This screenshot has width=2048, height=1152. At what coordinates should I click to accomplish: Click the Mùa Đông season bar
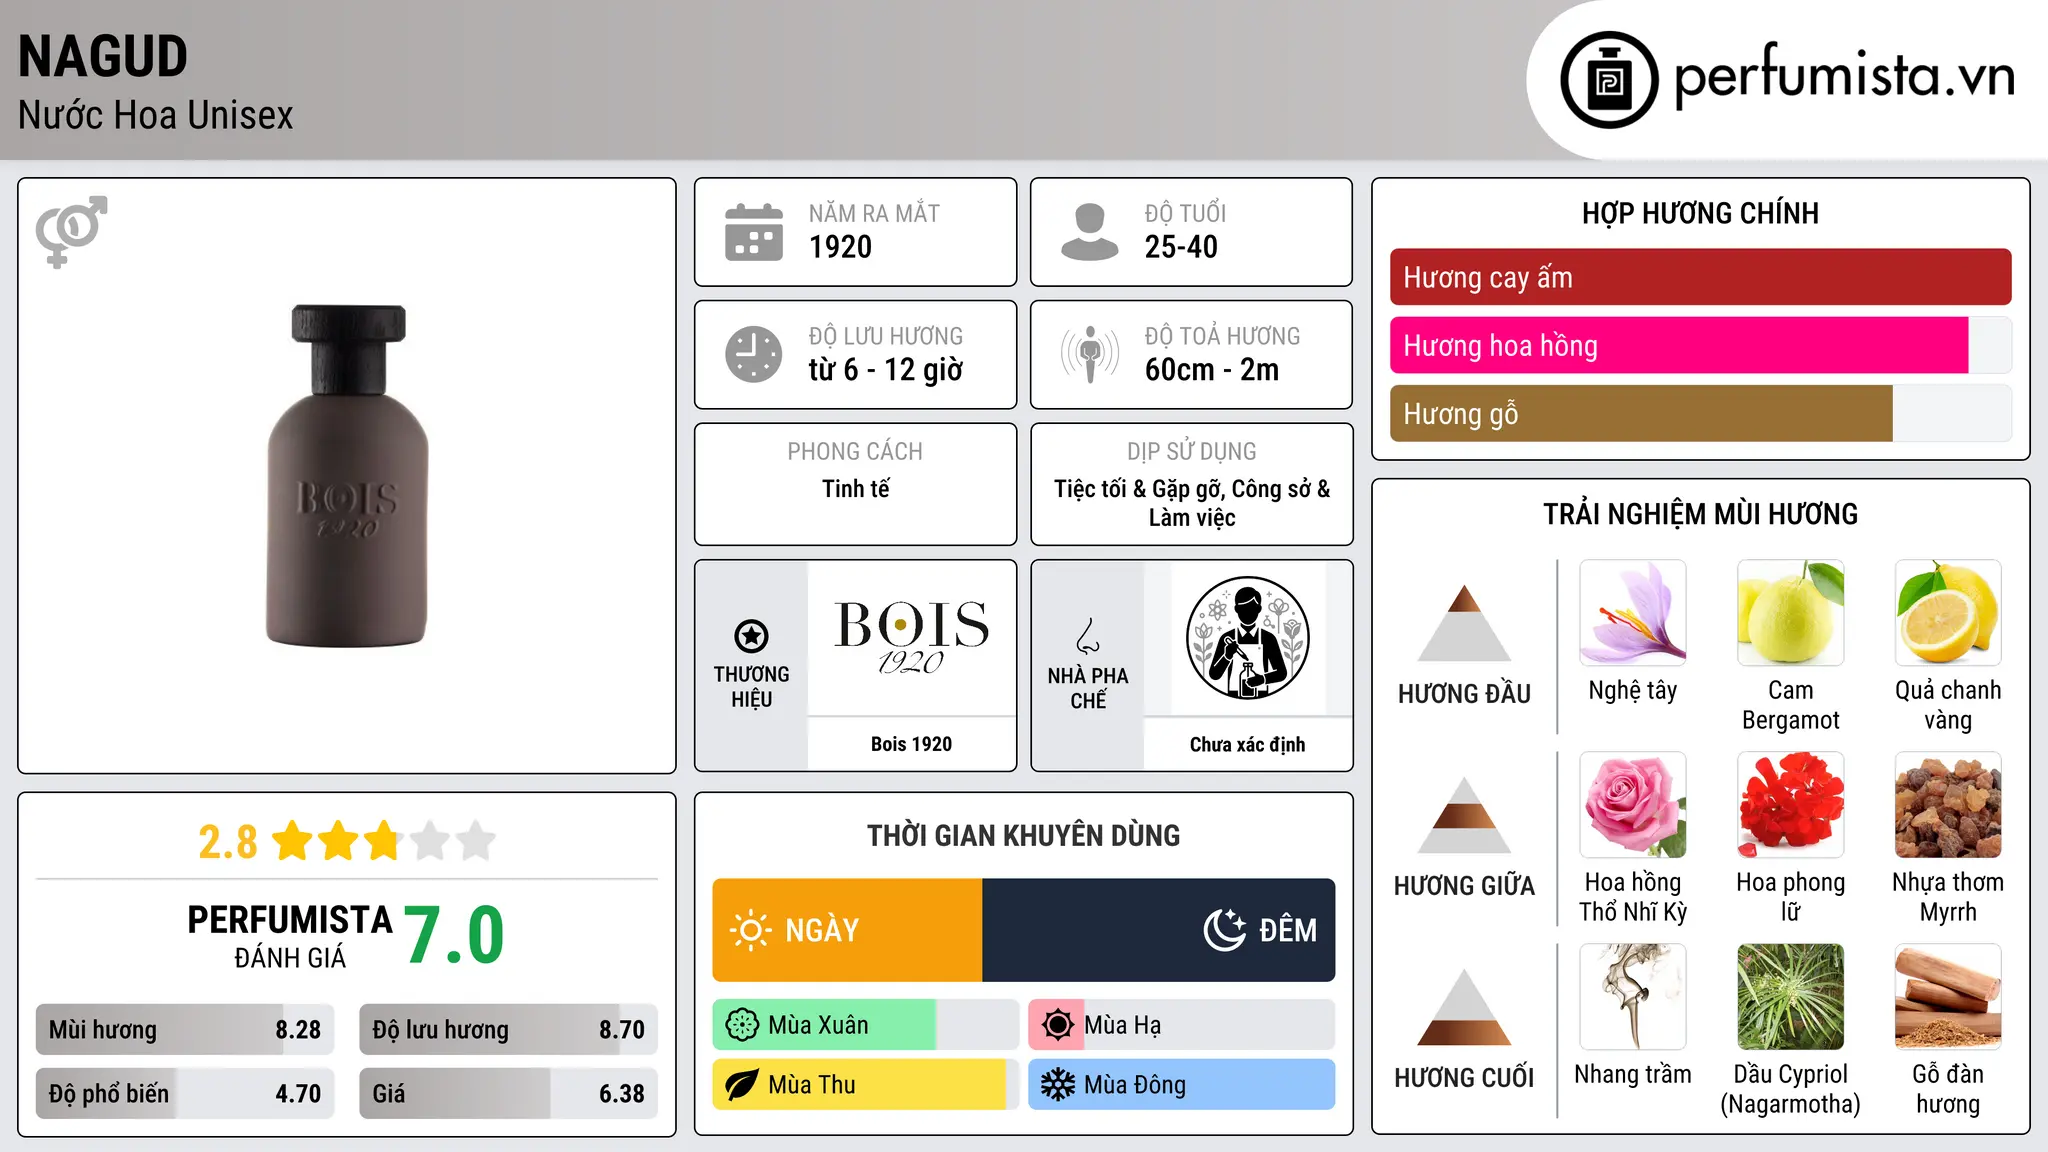pyautogui.click(x=1181, y=1085)
